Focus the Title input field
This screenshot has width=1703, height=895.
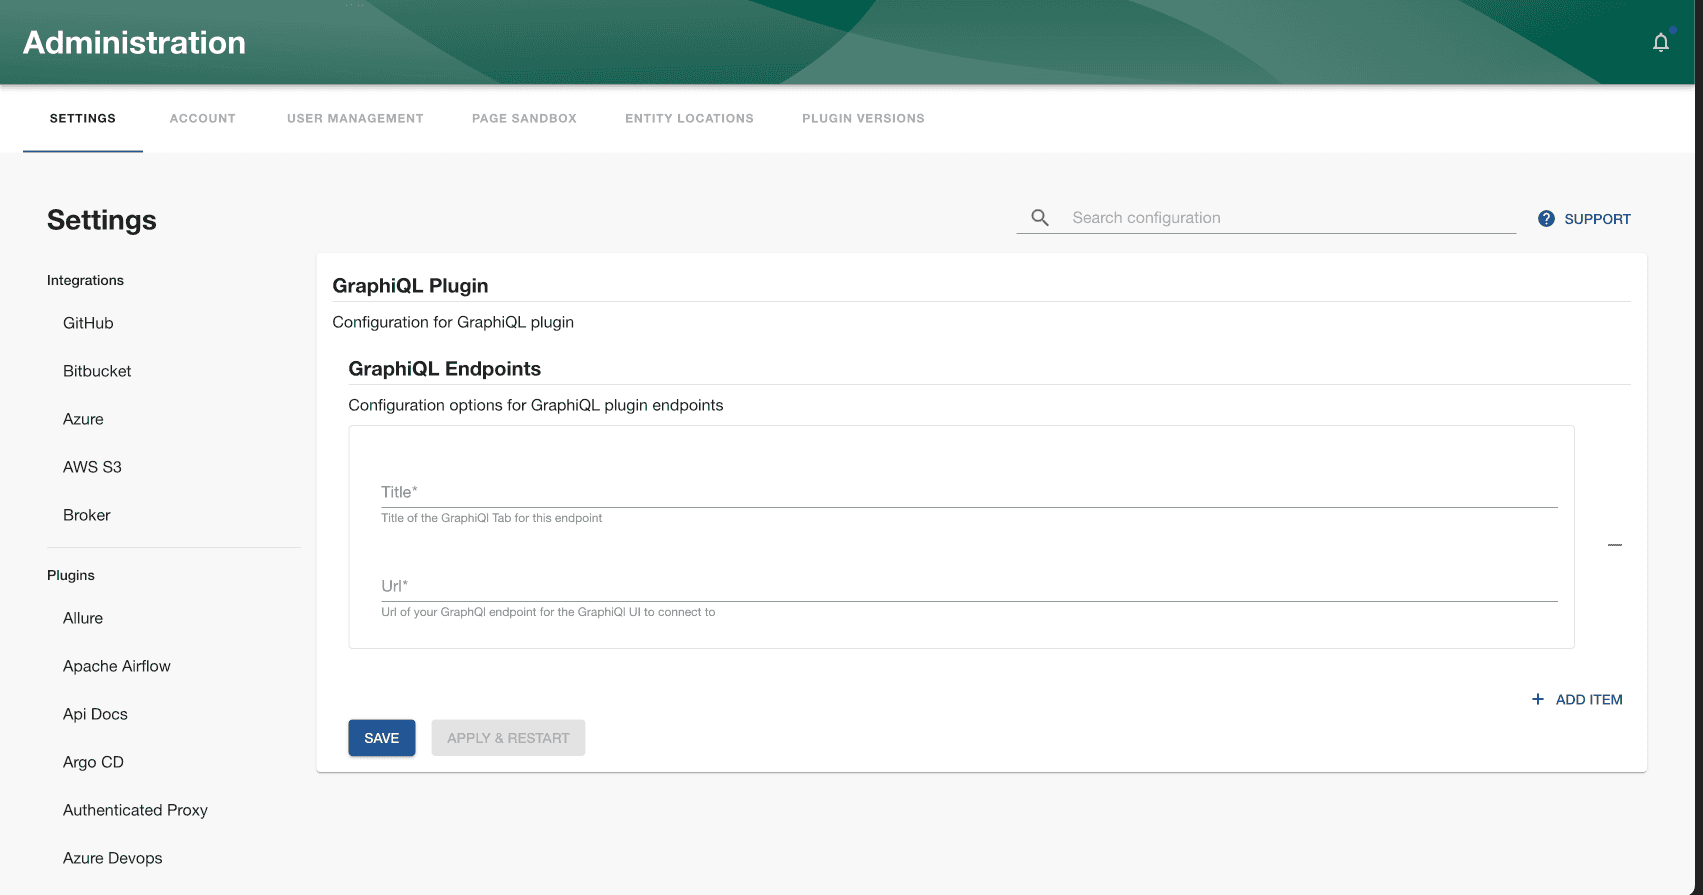pos(969,492)
